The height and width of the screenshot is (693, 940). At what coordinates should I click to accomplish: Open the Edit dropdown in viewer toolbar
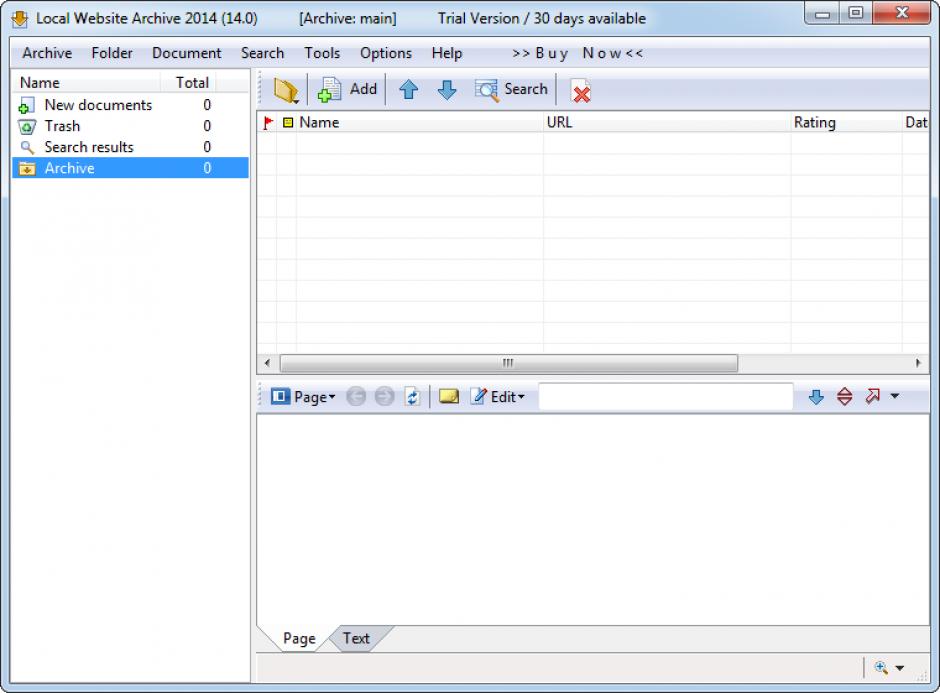pos(497,397)
